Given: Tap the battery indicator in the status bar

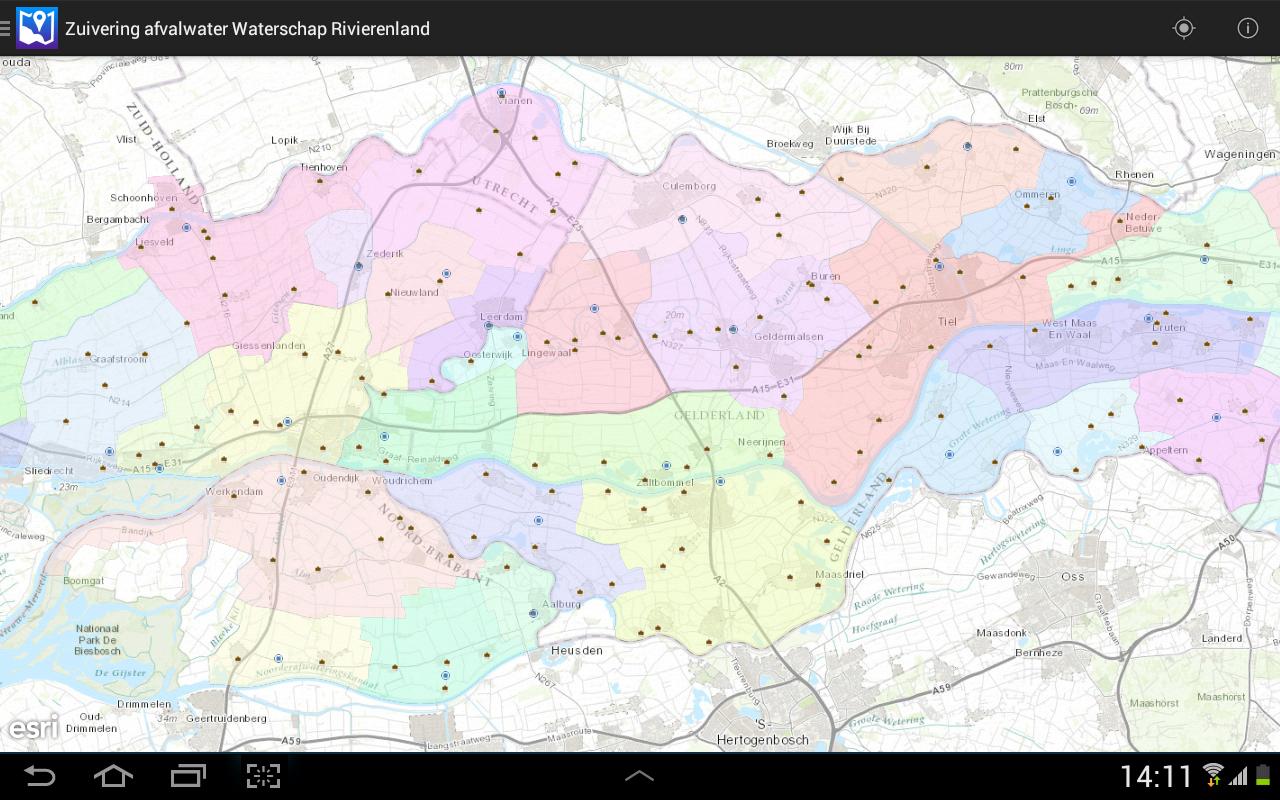Looking at the screenshot, I should [1264, 775].
